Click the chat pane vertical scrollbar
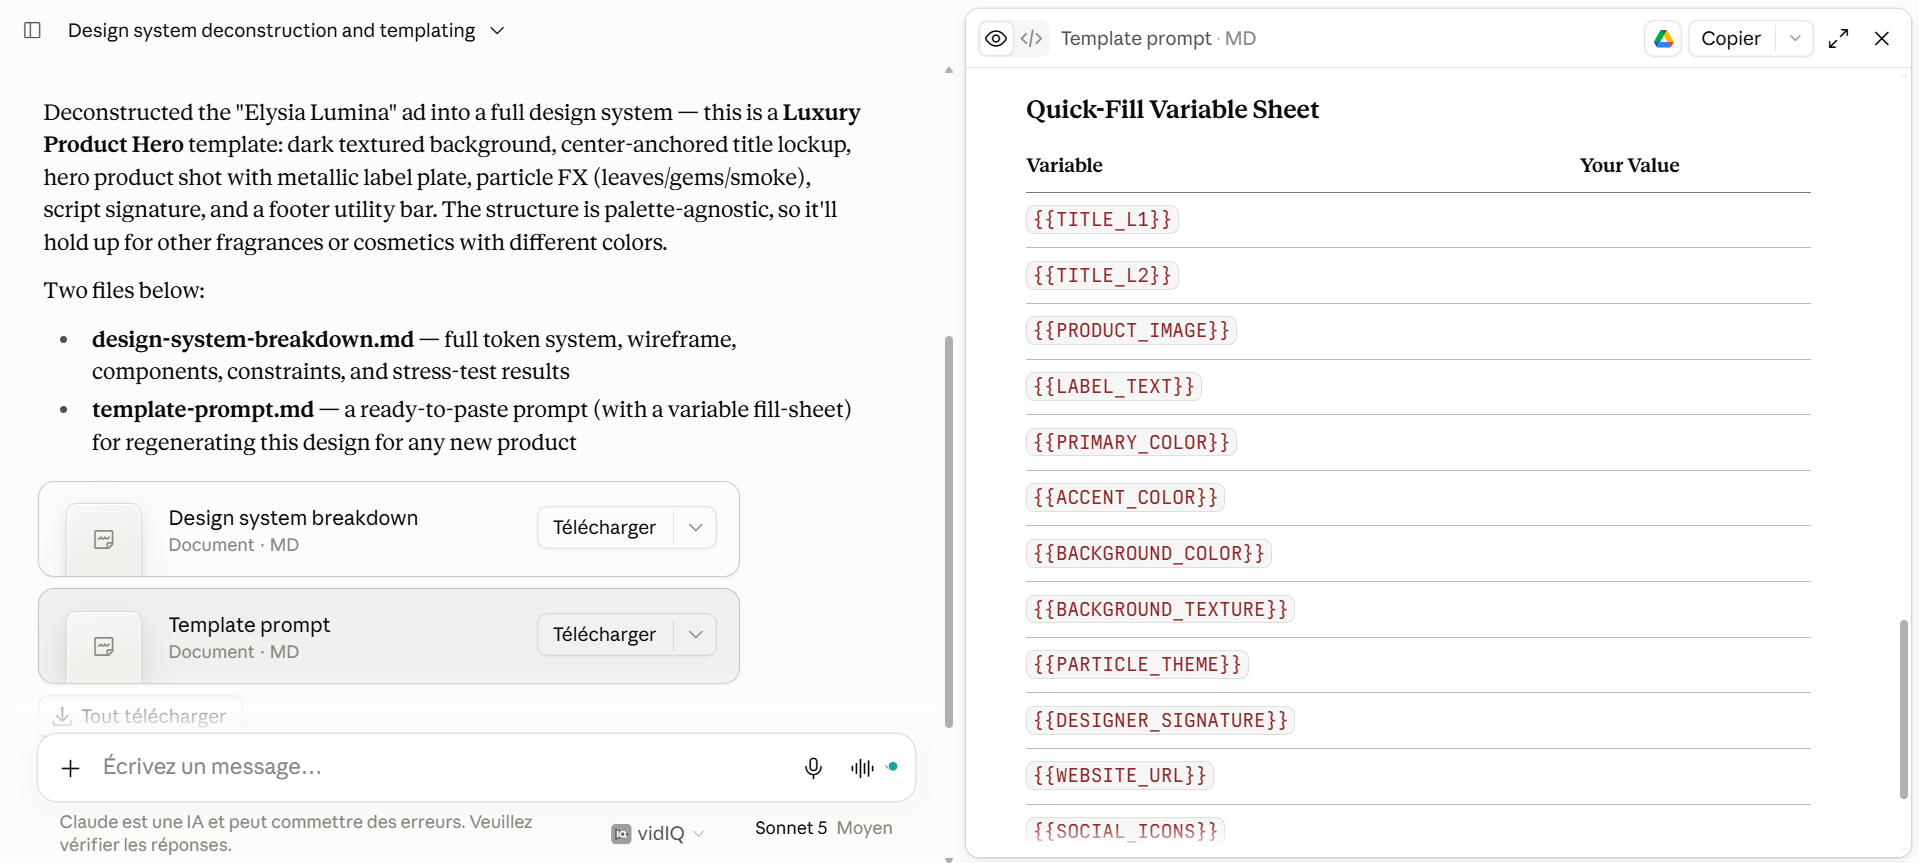The height and width of the screenshot is (863, 1919). tap(948, 531)
